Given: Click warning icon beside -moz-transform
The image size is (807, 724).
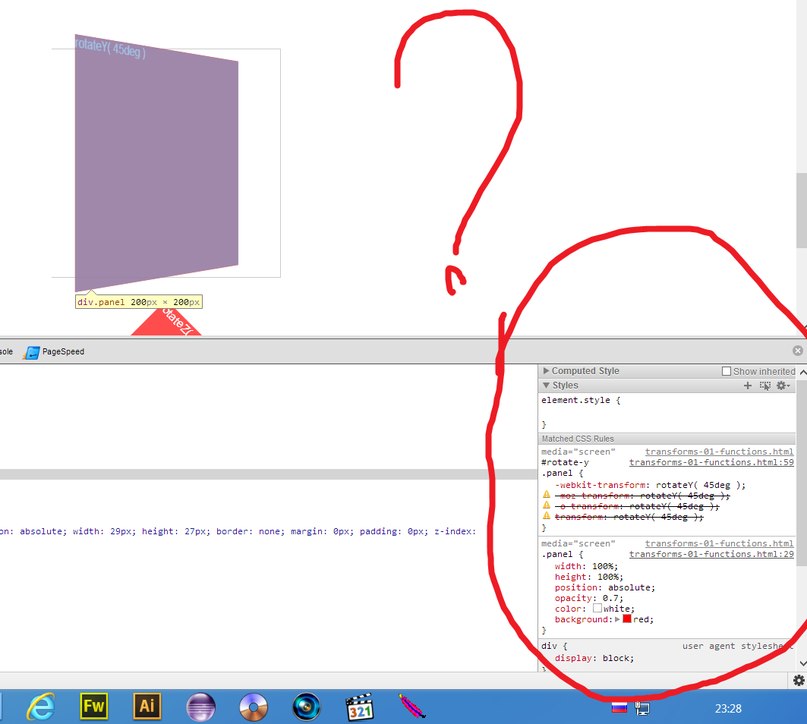Looking at the screenshot, I should coord(546,496).
